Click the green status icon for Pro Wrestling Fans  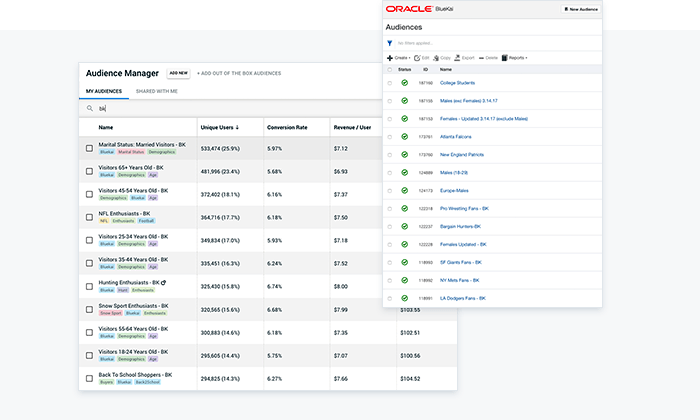pos(404,208)
